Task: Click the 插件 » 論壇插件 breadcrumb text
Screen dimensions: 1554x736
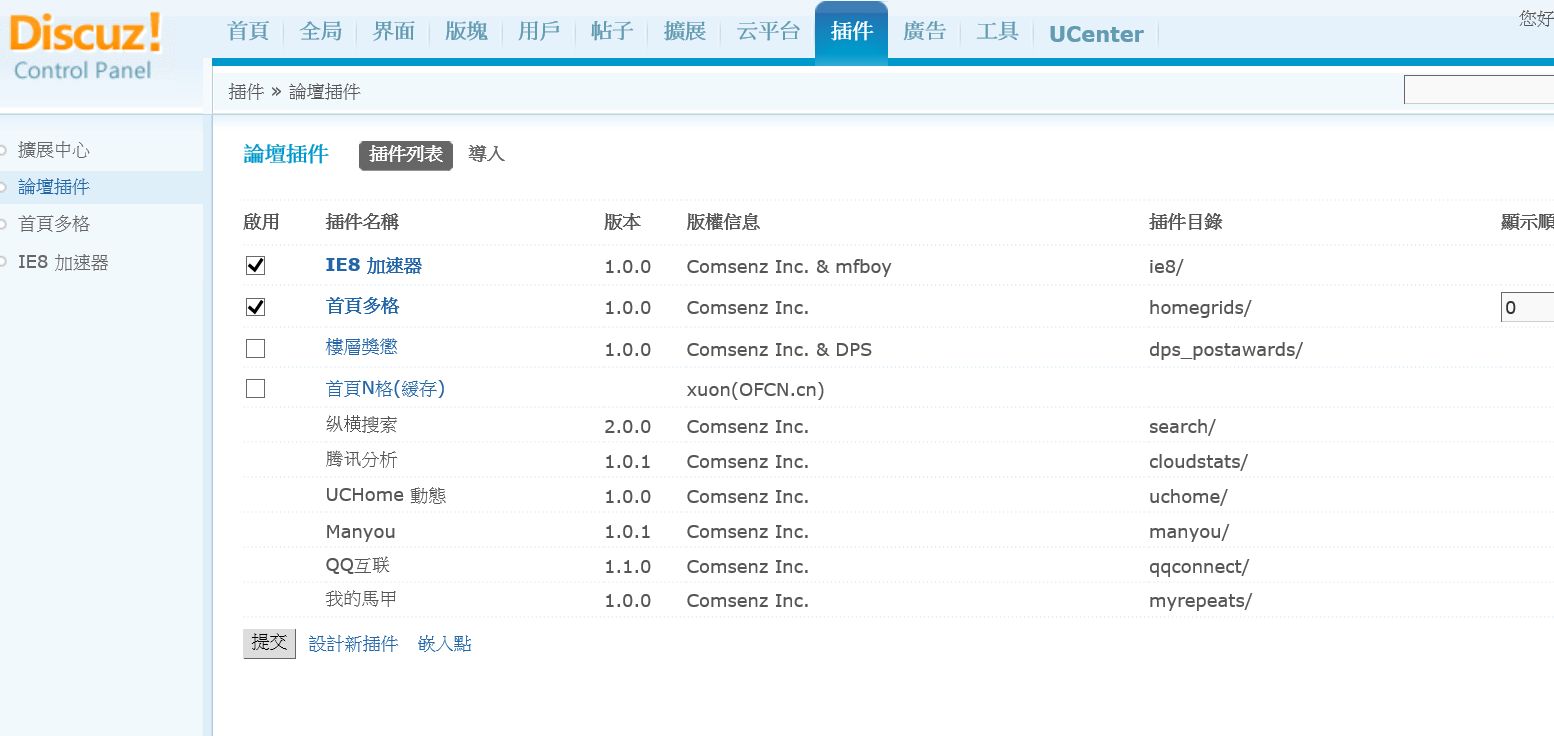Action: 294,92
